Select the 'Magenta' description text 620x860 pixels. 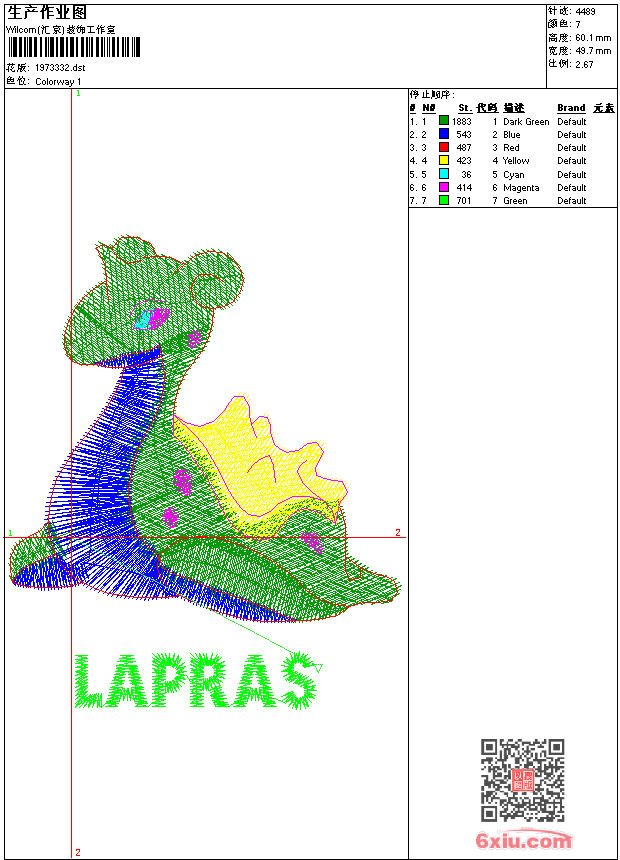coord(521,188)
